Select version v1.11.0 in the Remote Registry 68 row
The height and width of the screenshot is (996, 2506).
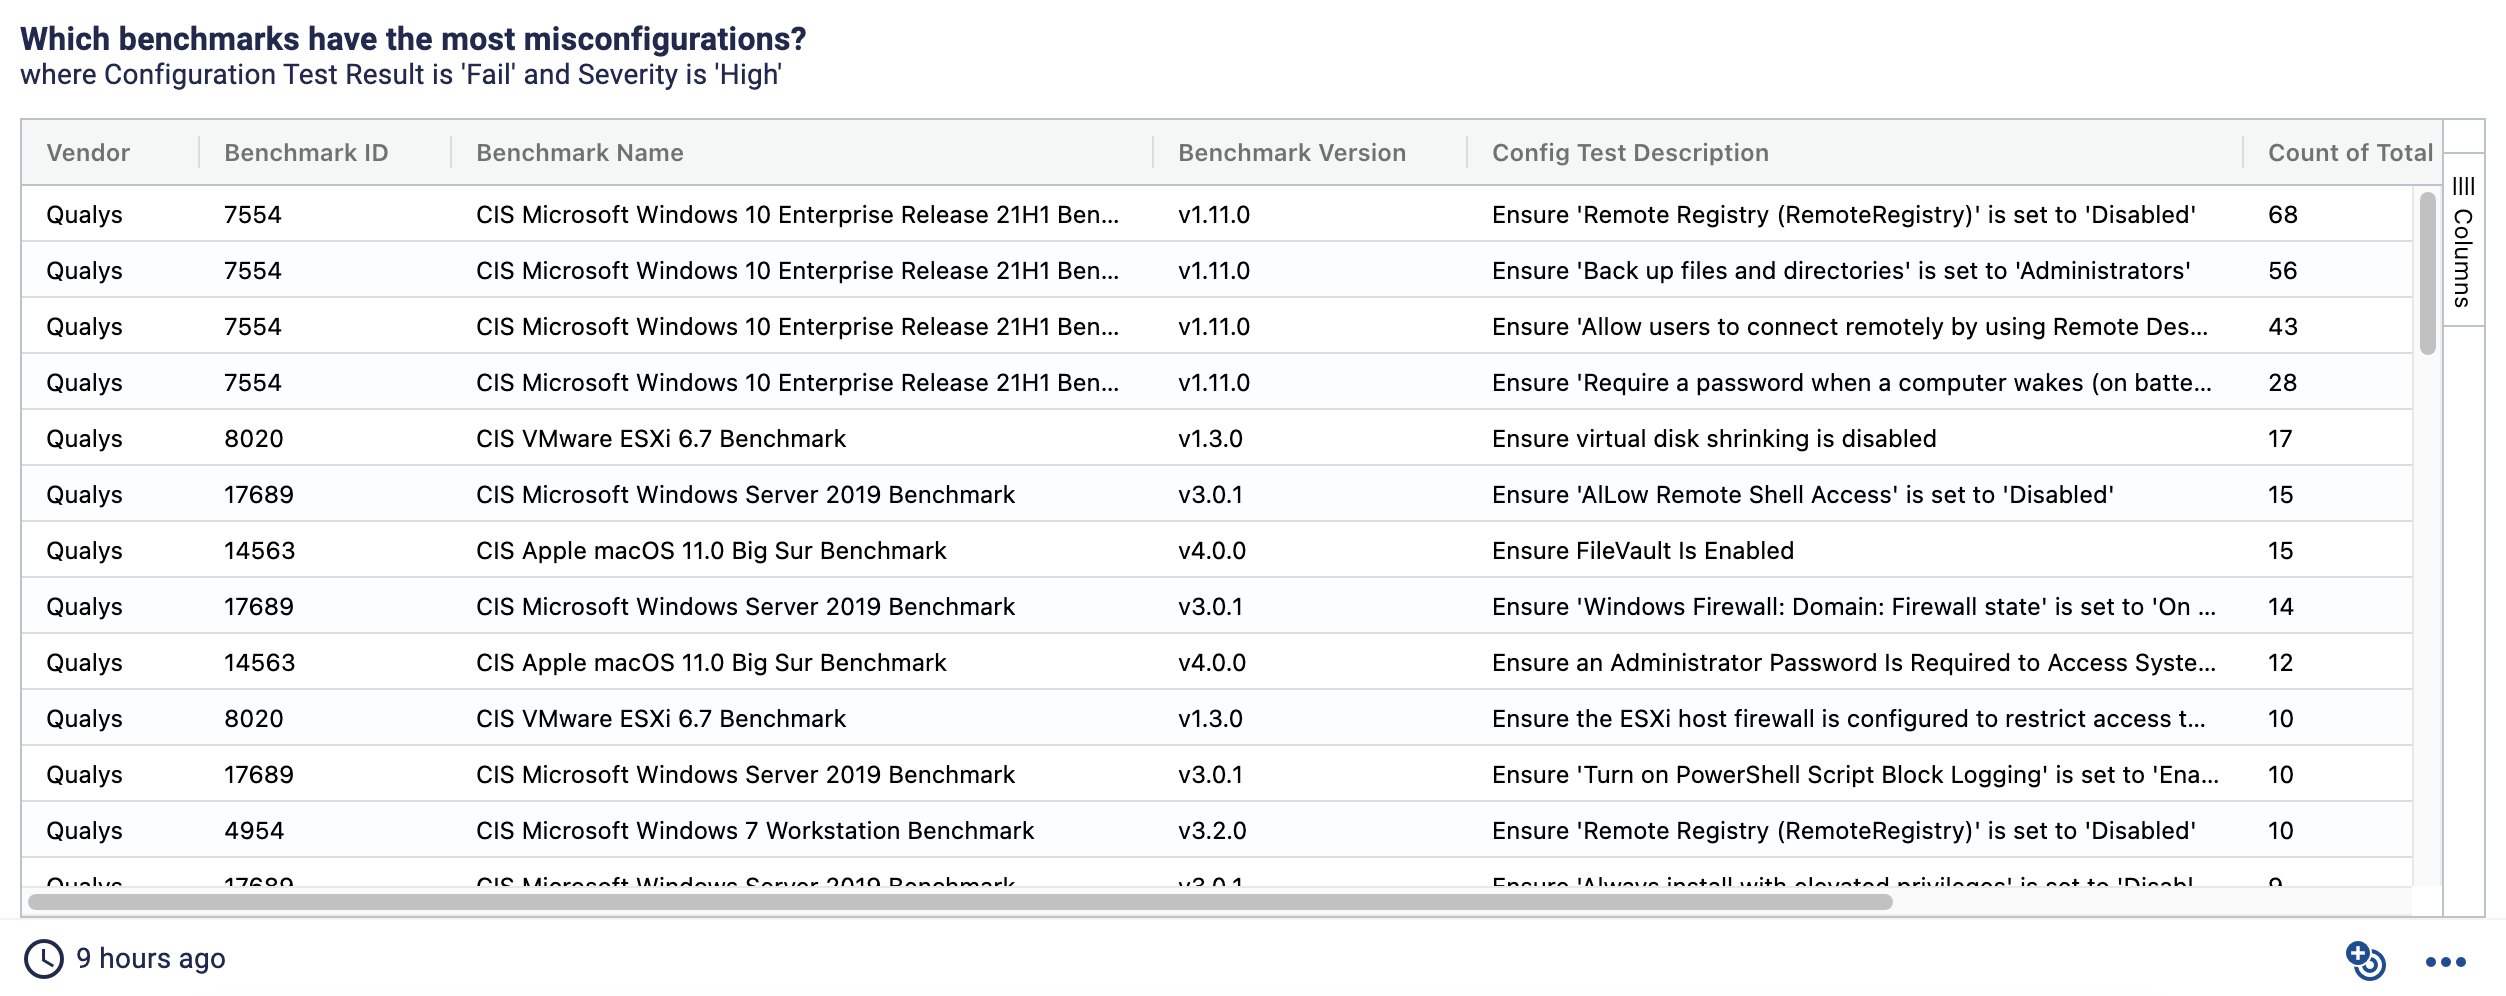point(1214,215)
